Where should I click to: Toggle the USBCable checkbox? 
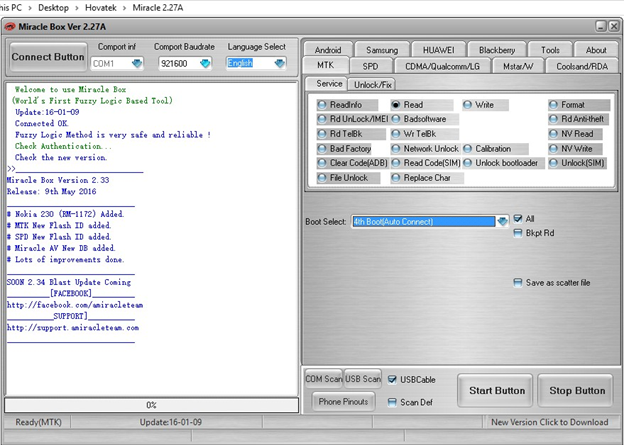[392, 379]
